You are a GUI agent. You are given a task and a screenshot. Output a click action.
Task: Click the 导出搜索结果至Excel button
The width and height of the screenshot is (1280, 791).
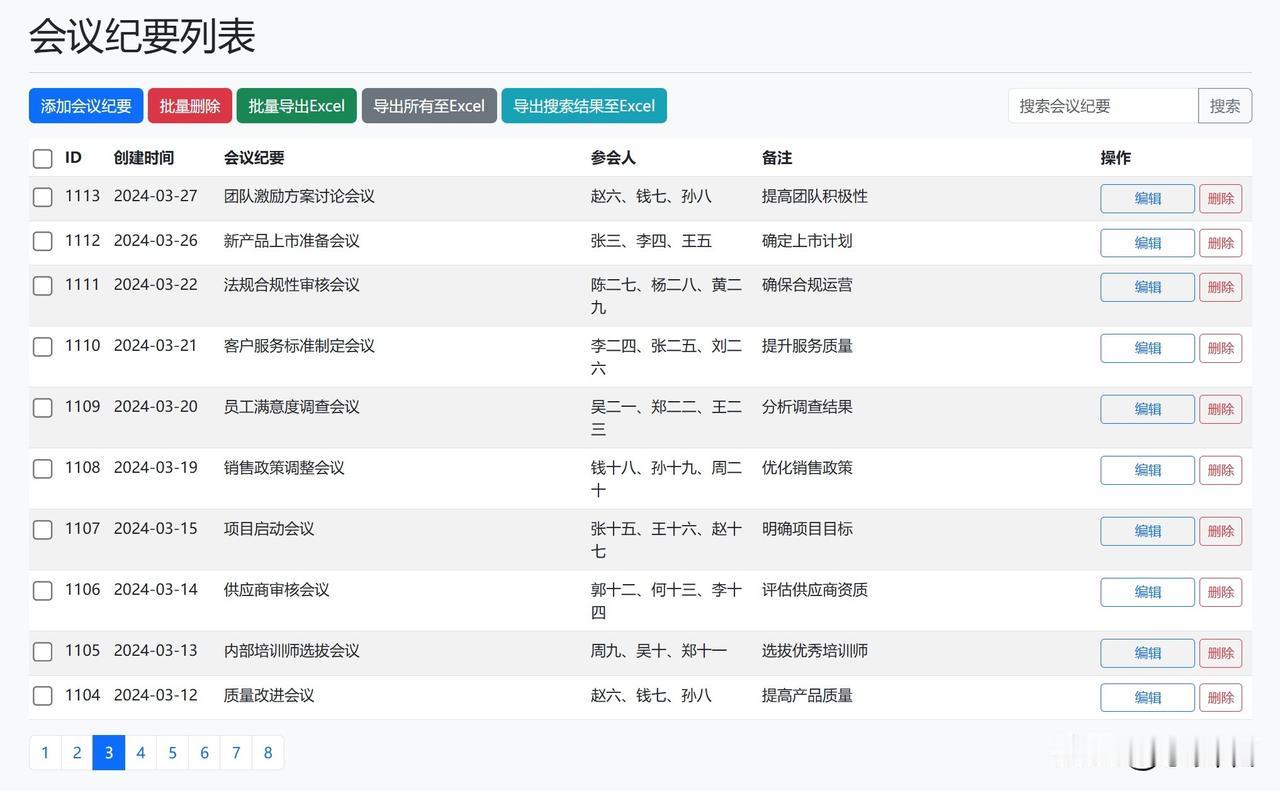[x=584, y=106]
